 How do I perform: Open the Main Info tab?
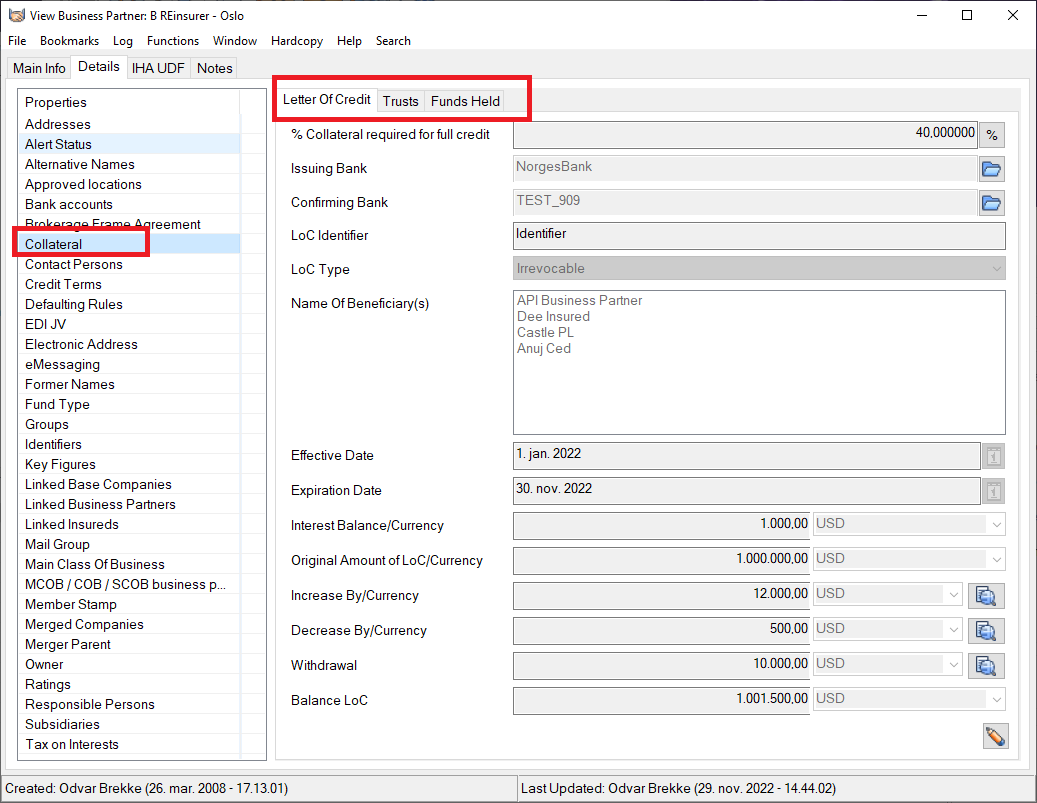pos(39,68)
